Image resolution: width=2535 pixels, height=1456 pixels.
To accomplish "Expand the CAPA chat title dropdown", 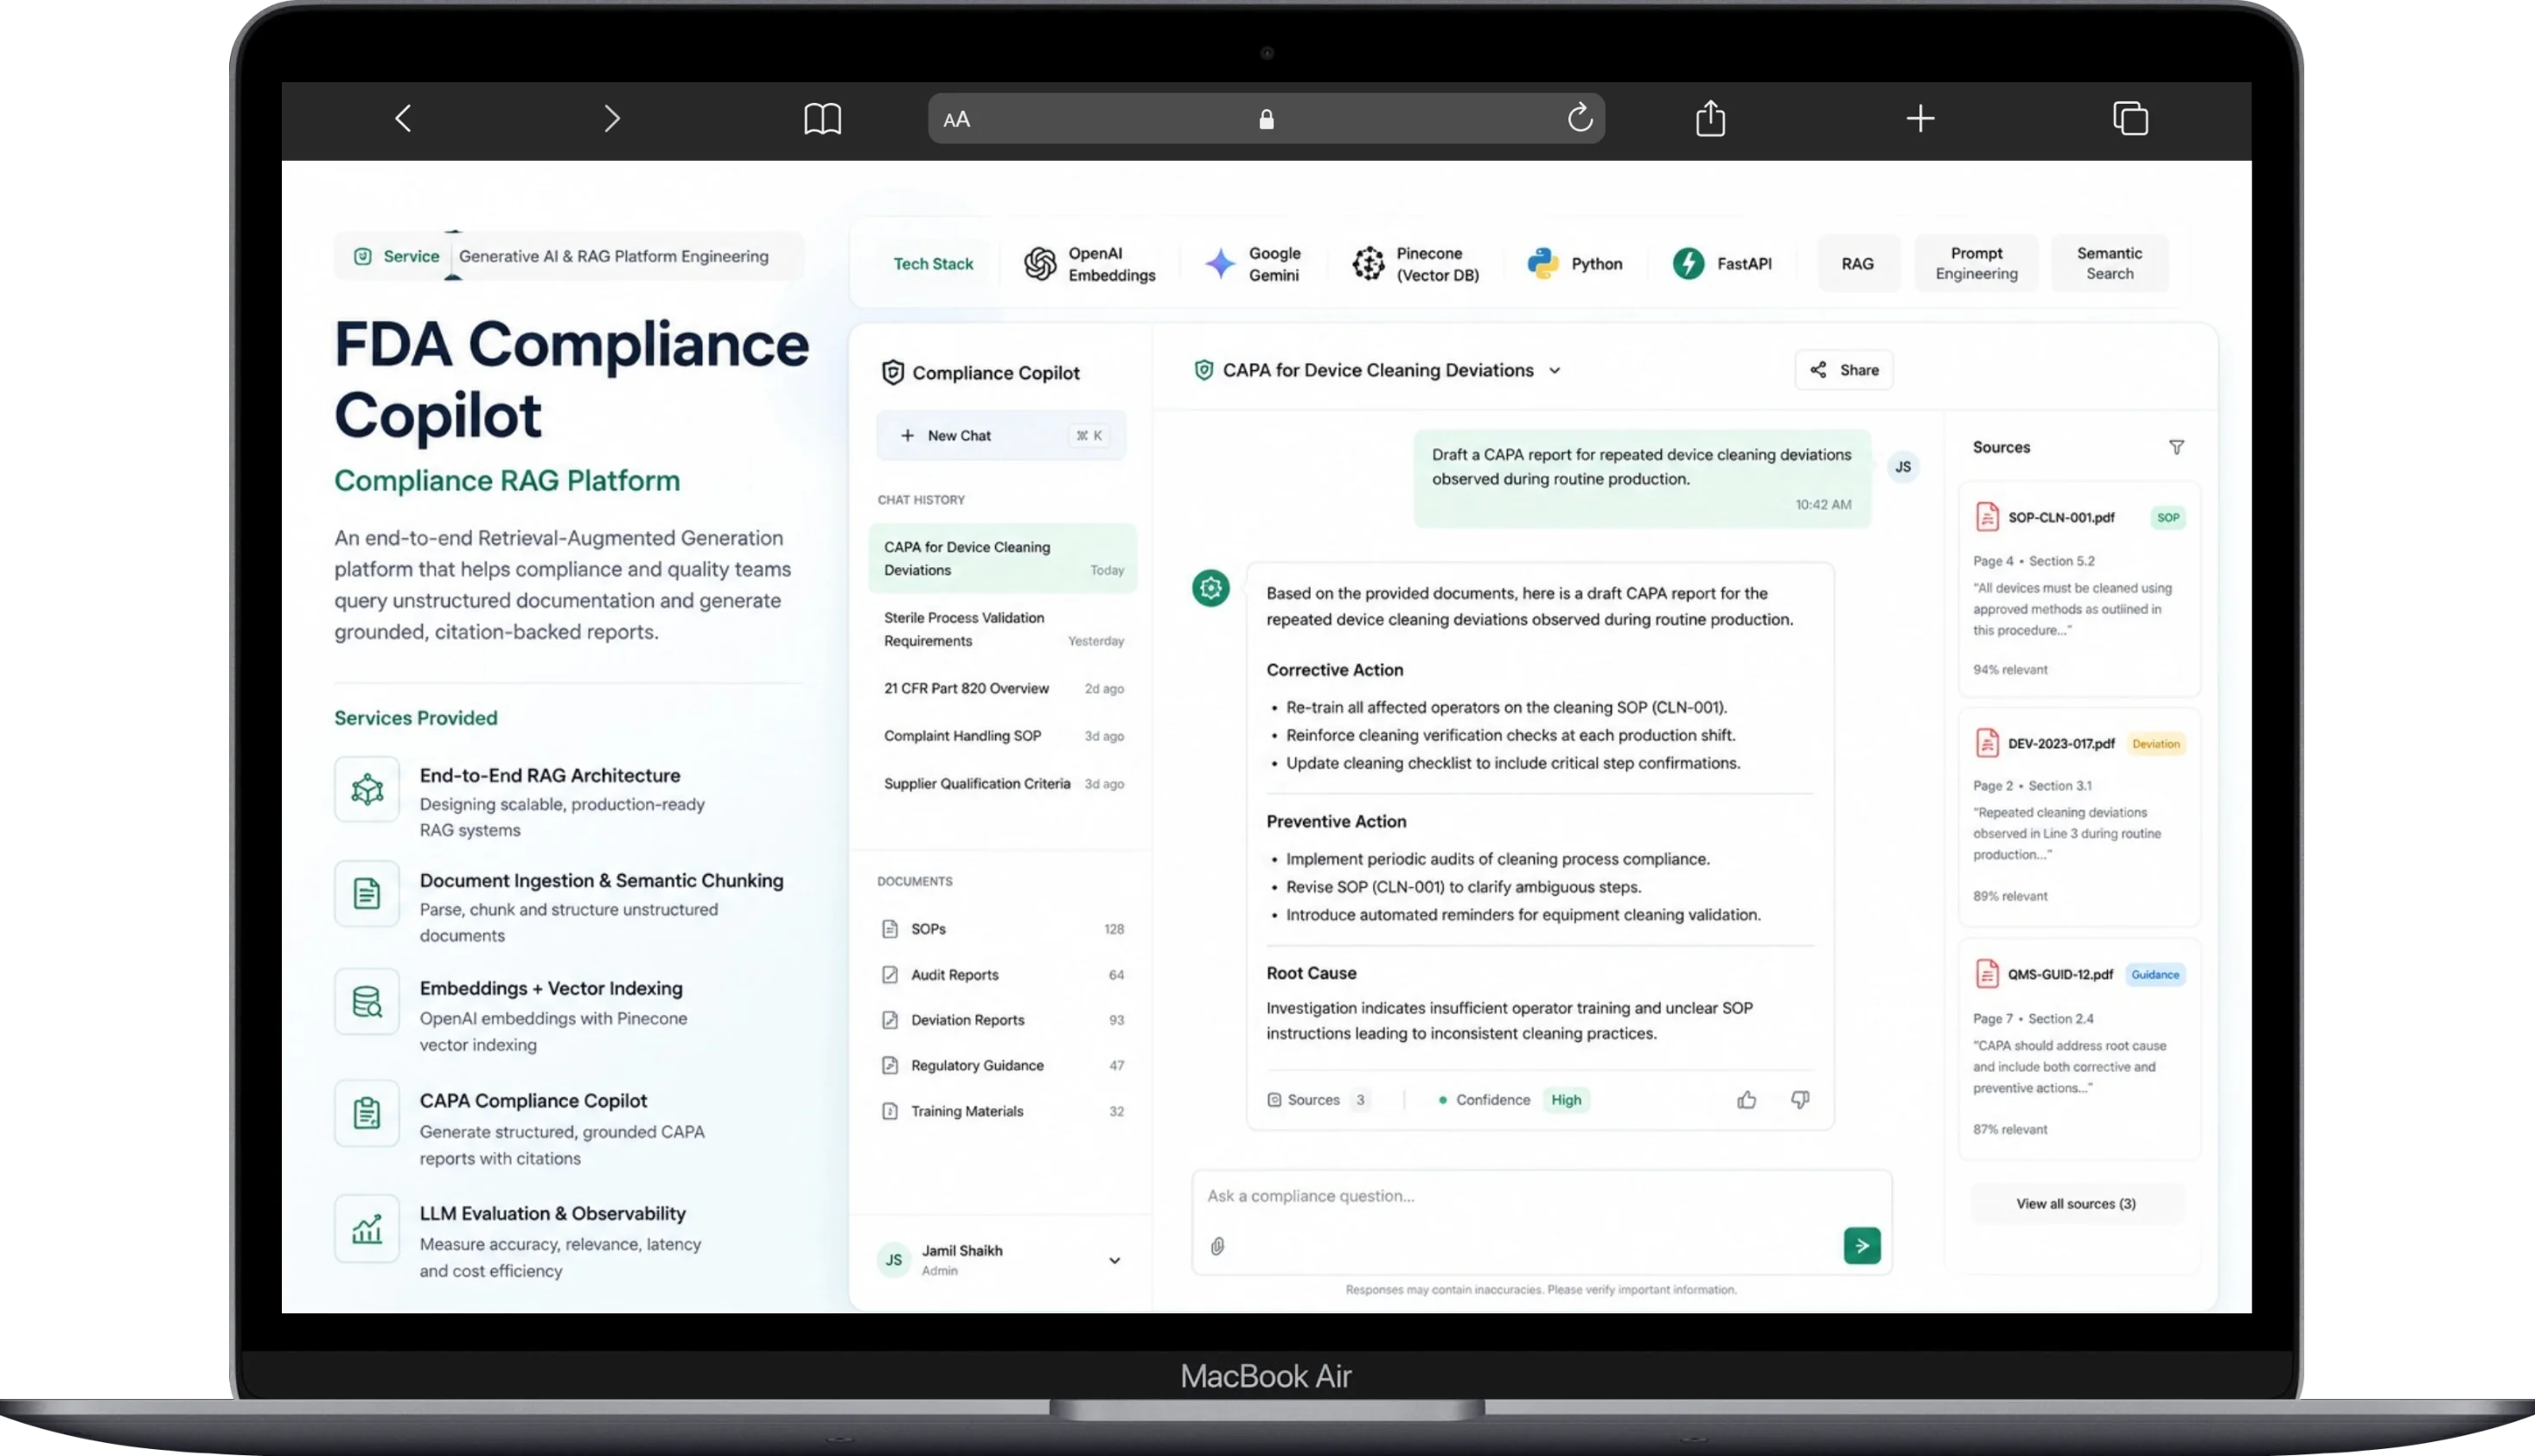I will coord(1555,371).
